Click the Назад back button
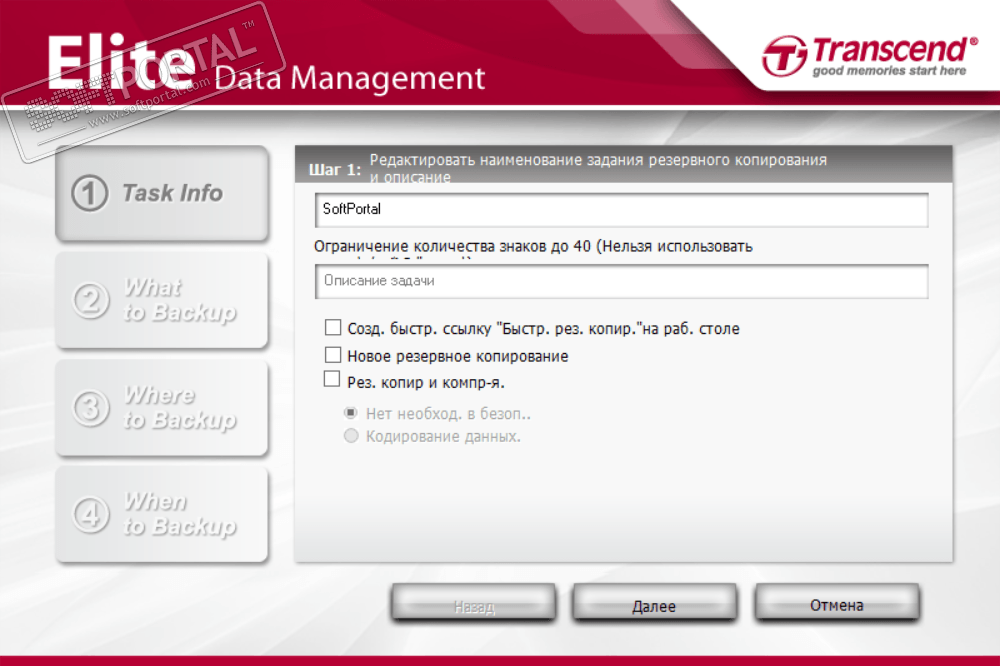 (x=474, y=603)
